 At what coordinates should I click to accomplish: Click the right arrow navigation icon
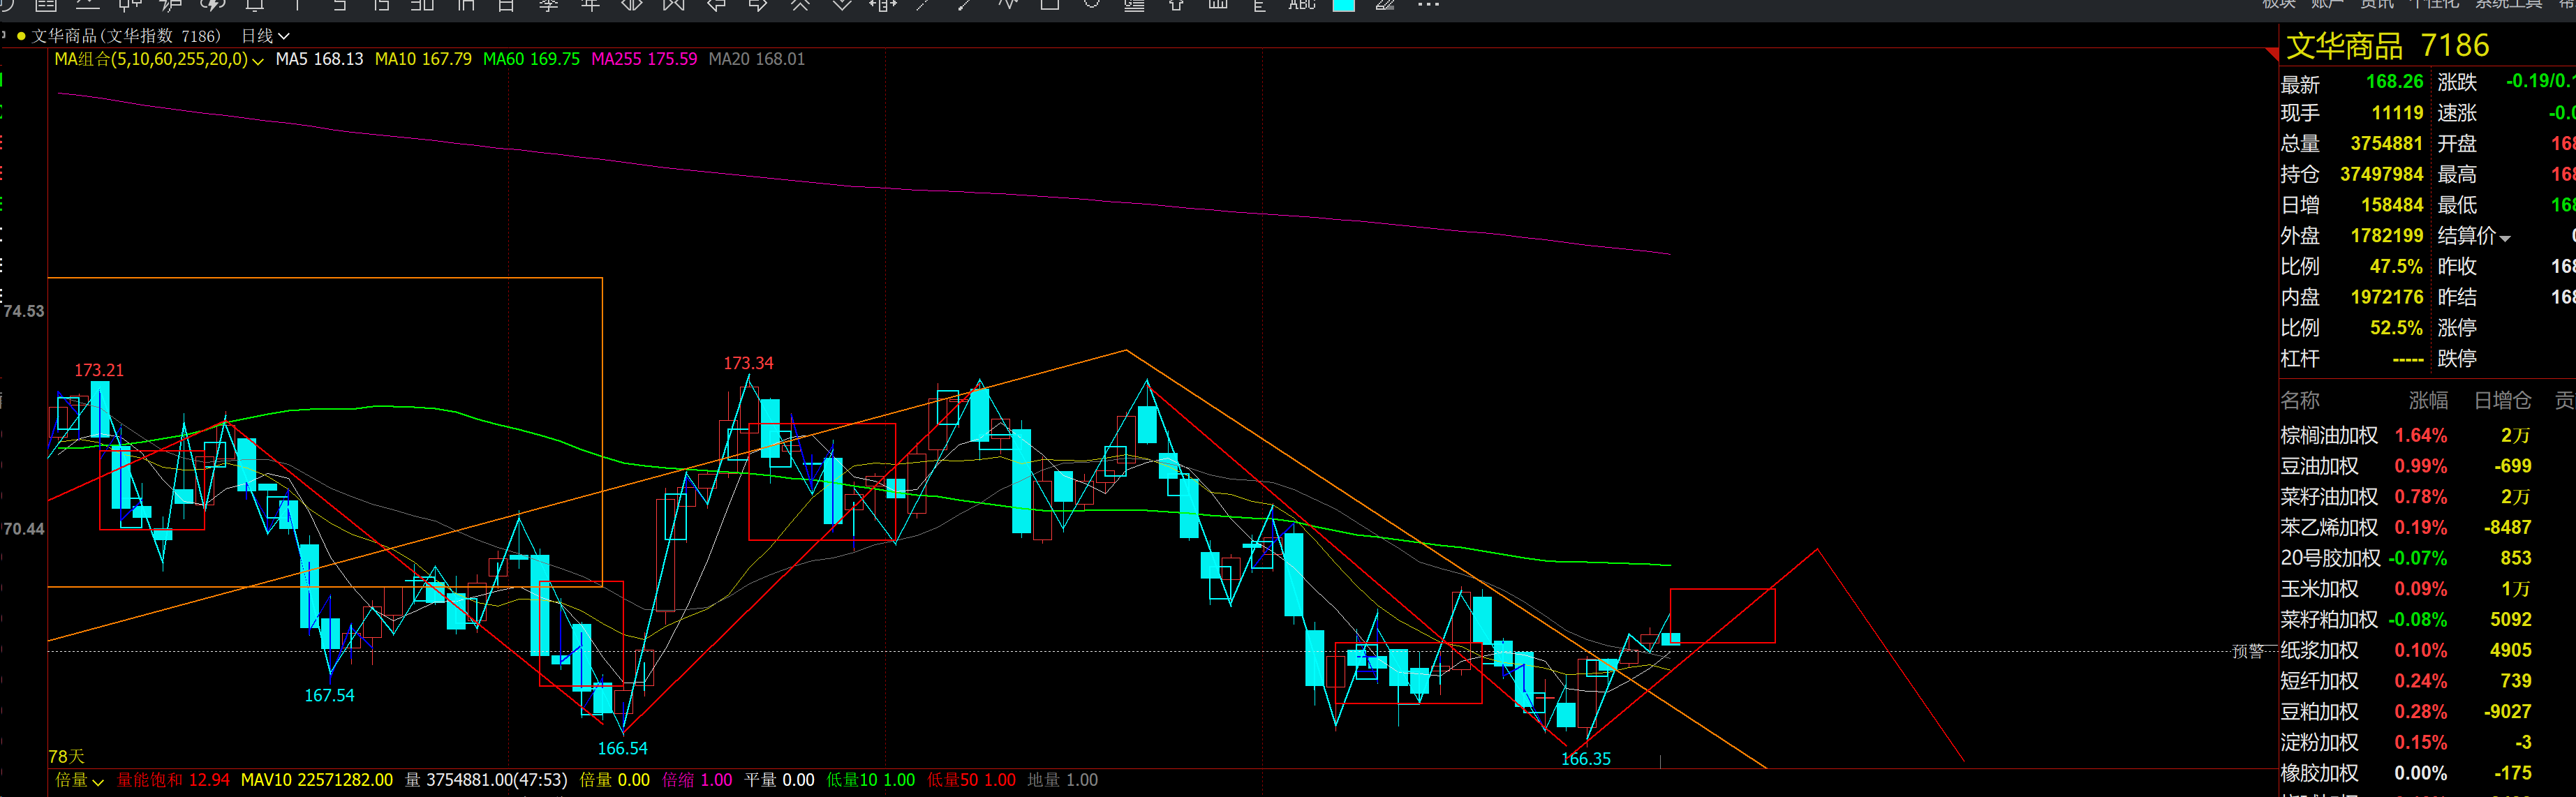[x=758, y=5]
